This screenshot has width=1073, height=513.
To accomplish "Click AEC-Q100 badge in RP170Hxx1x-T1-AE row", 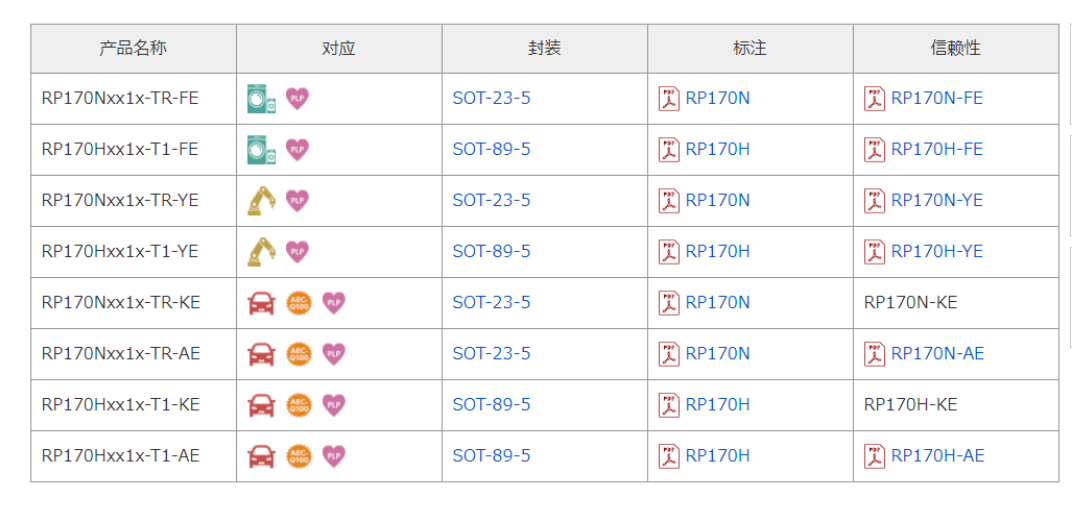I will click(299, 456).
